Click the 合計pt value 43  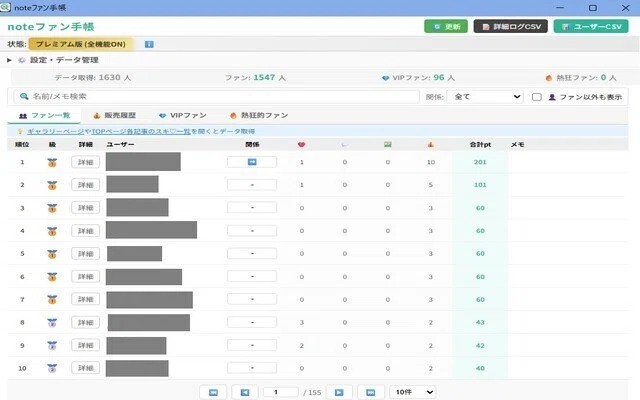click(x=480, y=322)
